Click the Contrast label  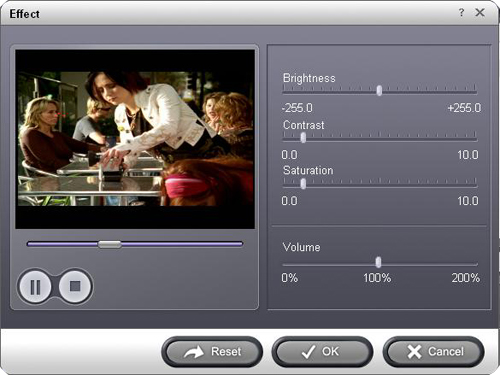coord(303,125)
